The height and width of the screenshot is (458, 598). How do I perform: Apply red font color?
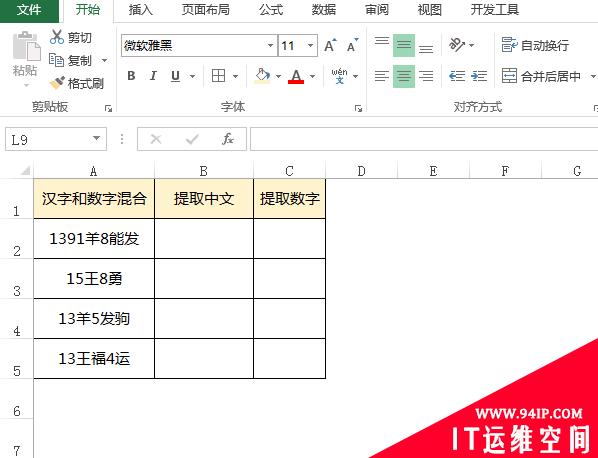point(296,77)
